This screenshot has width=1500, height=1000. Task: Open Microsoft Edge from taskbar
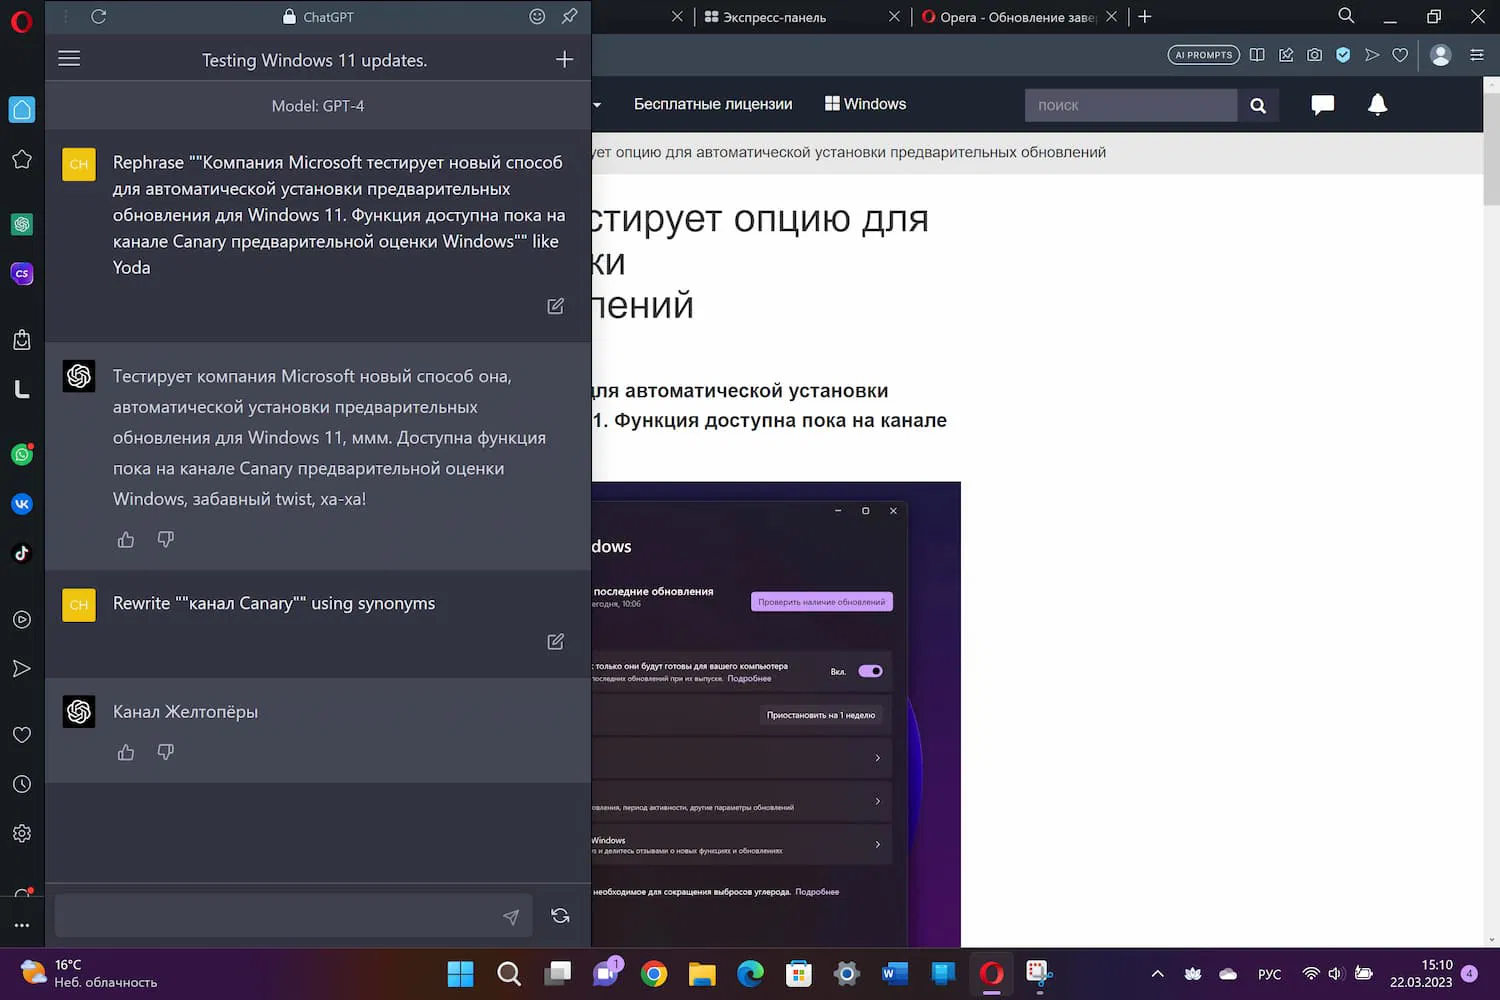pyautogui.click(x=750, y=974)
